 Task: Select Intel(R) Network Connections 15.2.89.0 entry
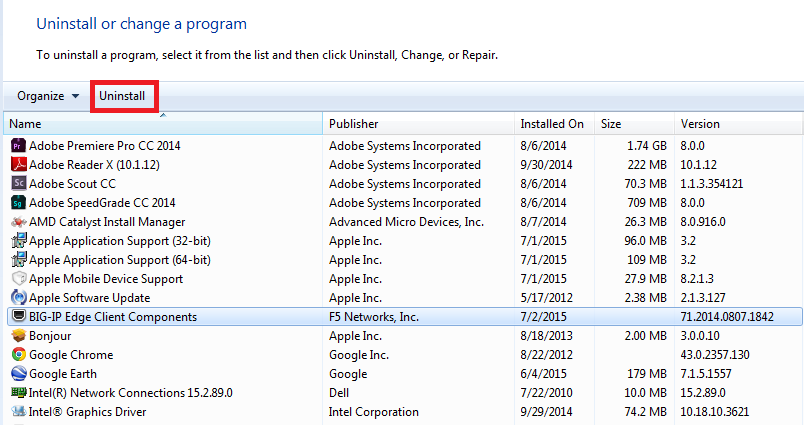coord(131,393)
